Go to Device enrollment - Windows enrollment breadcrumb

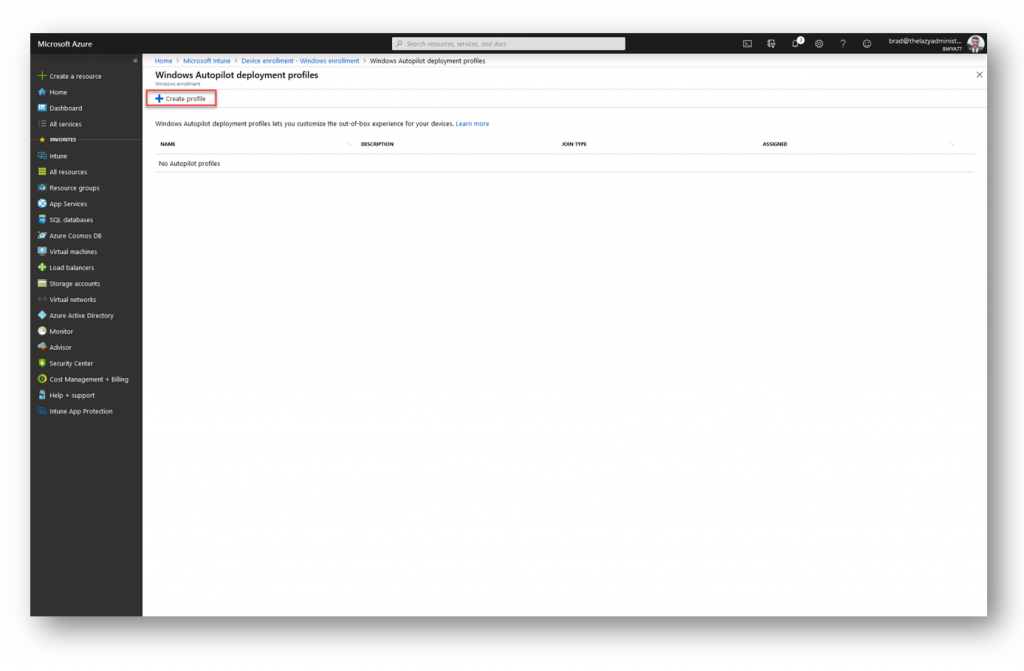click(x=300, y=61)
